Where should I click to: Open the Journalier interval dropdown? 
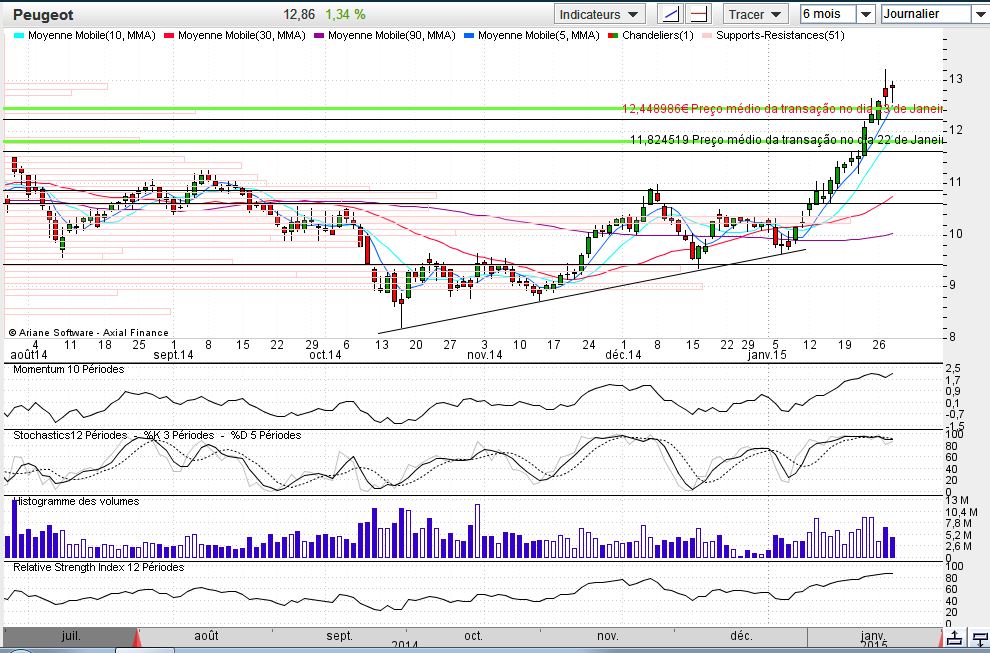(978, 14)
